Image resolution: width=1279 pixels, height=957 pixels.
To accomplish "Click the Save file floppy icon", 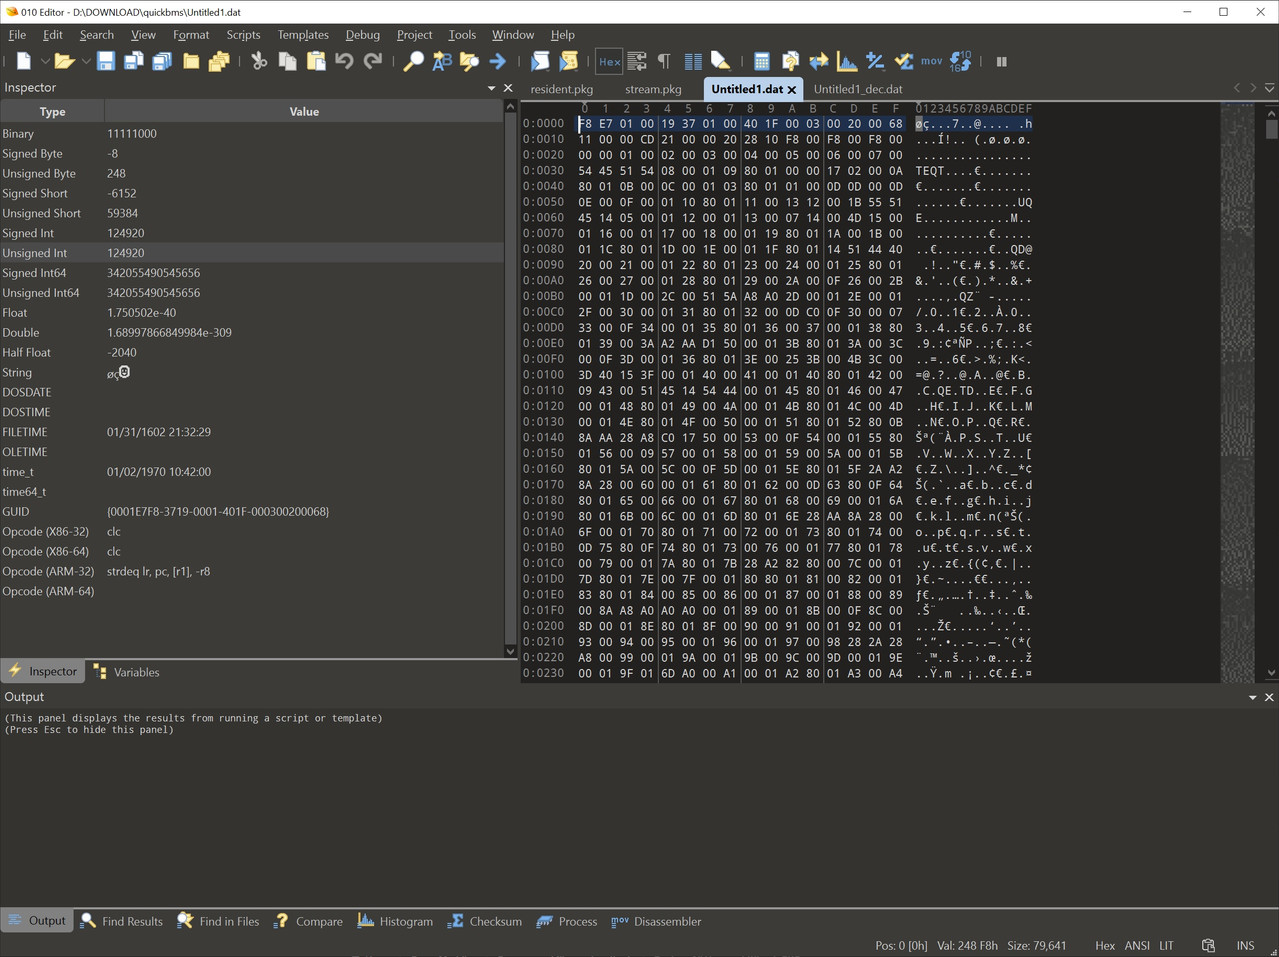I will click(x=105, y=62).
